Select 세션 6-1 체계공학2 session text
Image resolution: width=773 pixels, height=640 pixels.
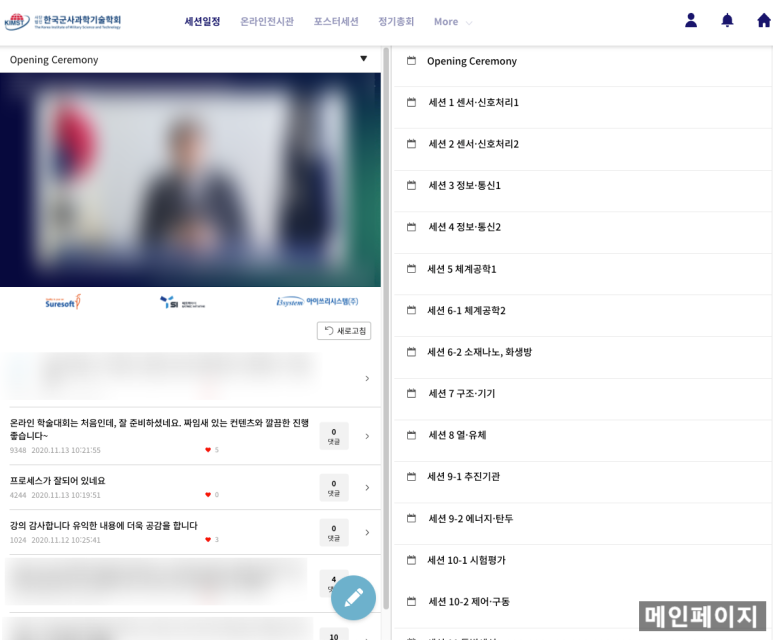[466, 310]
